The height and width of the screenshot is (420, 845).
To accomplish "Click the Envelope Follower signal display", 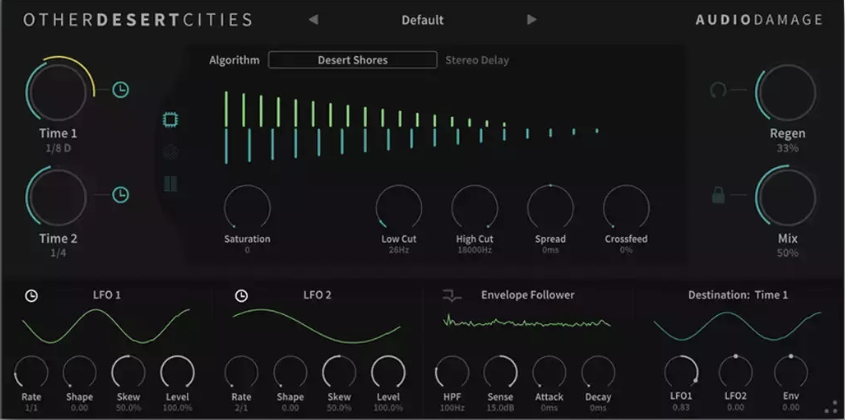I will click(527, 322).
